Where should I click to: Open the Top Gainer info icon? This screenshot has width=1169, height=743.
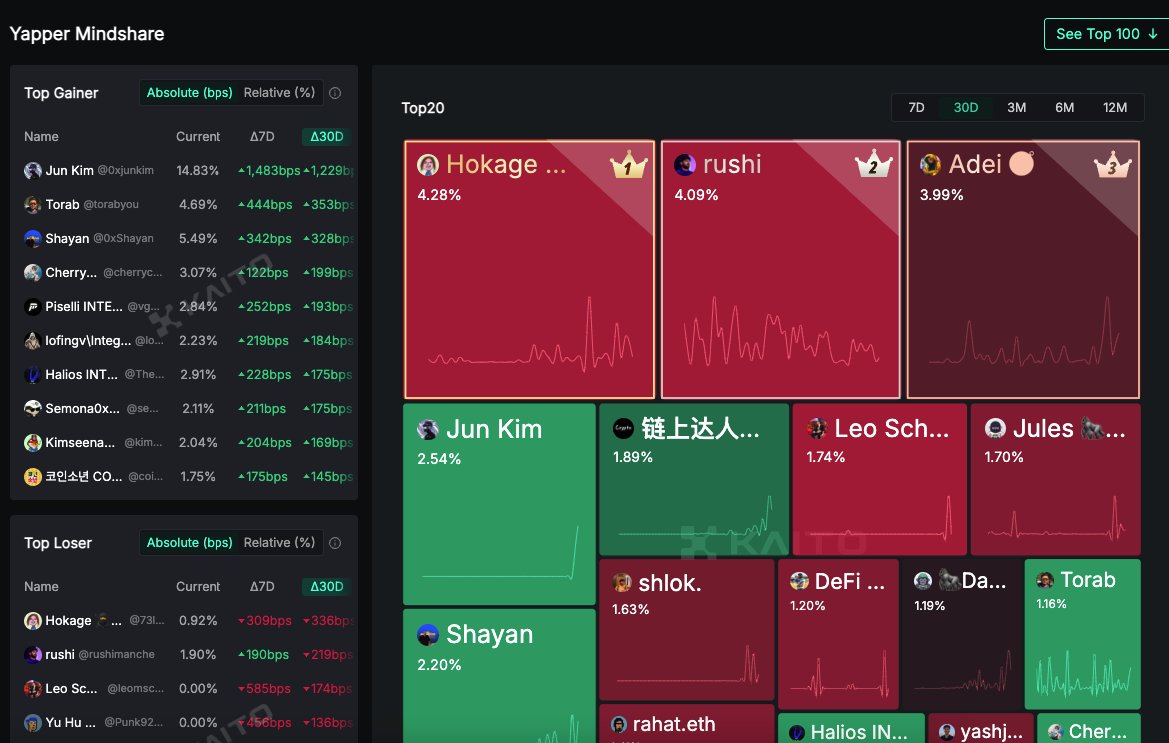coord(335,93)
